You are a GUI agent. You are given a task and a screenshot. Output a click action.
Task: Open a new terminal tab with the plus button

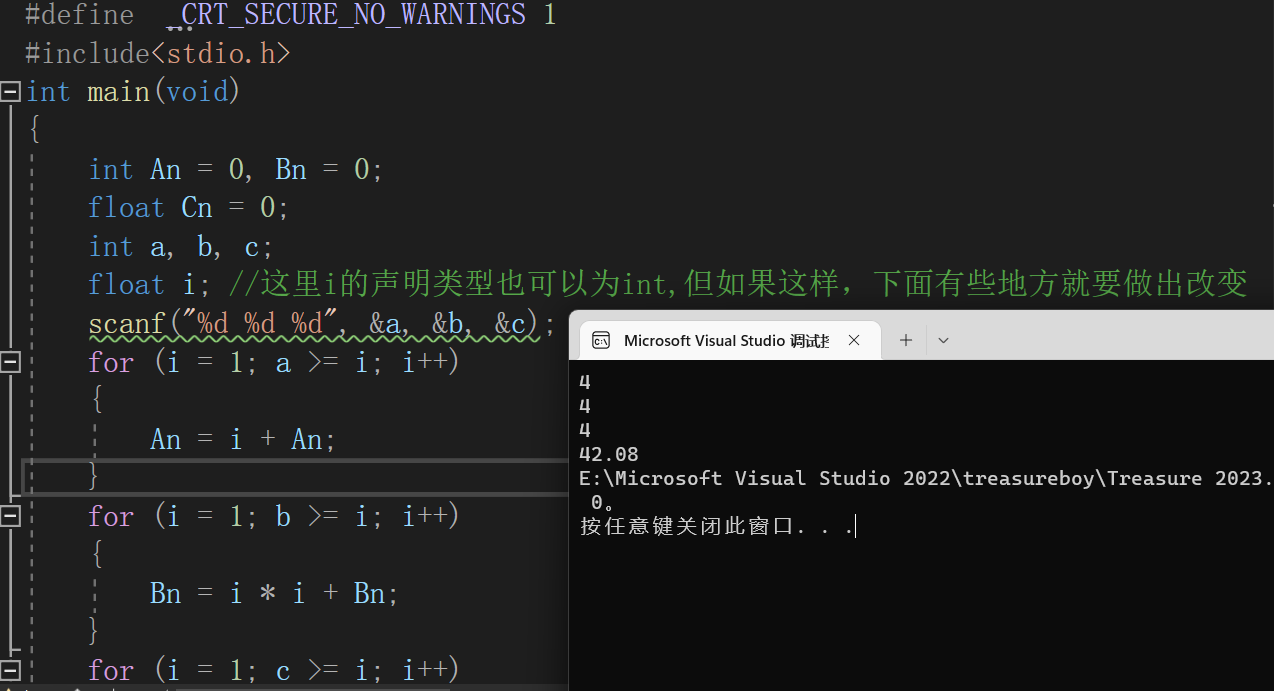coord(905,340)
